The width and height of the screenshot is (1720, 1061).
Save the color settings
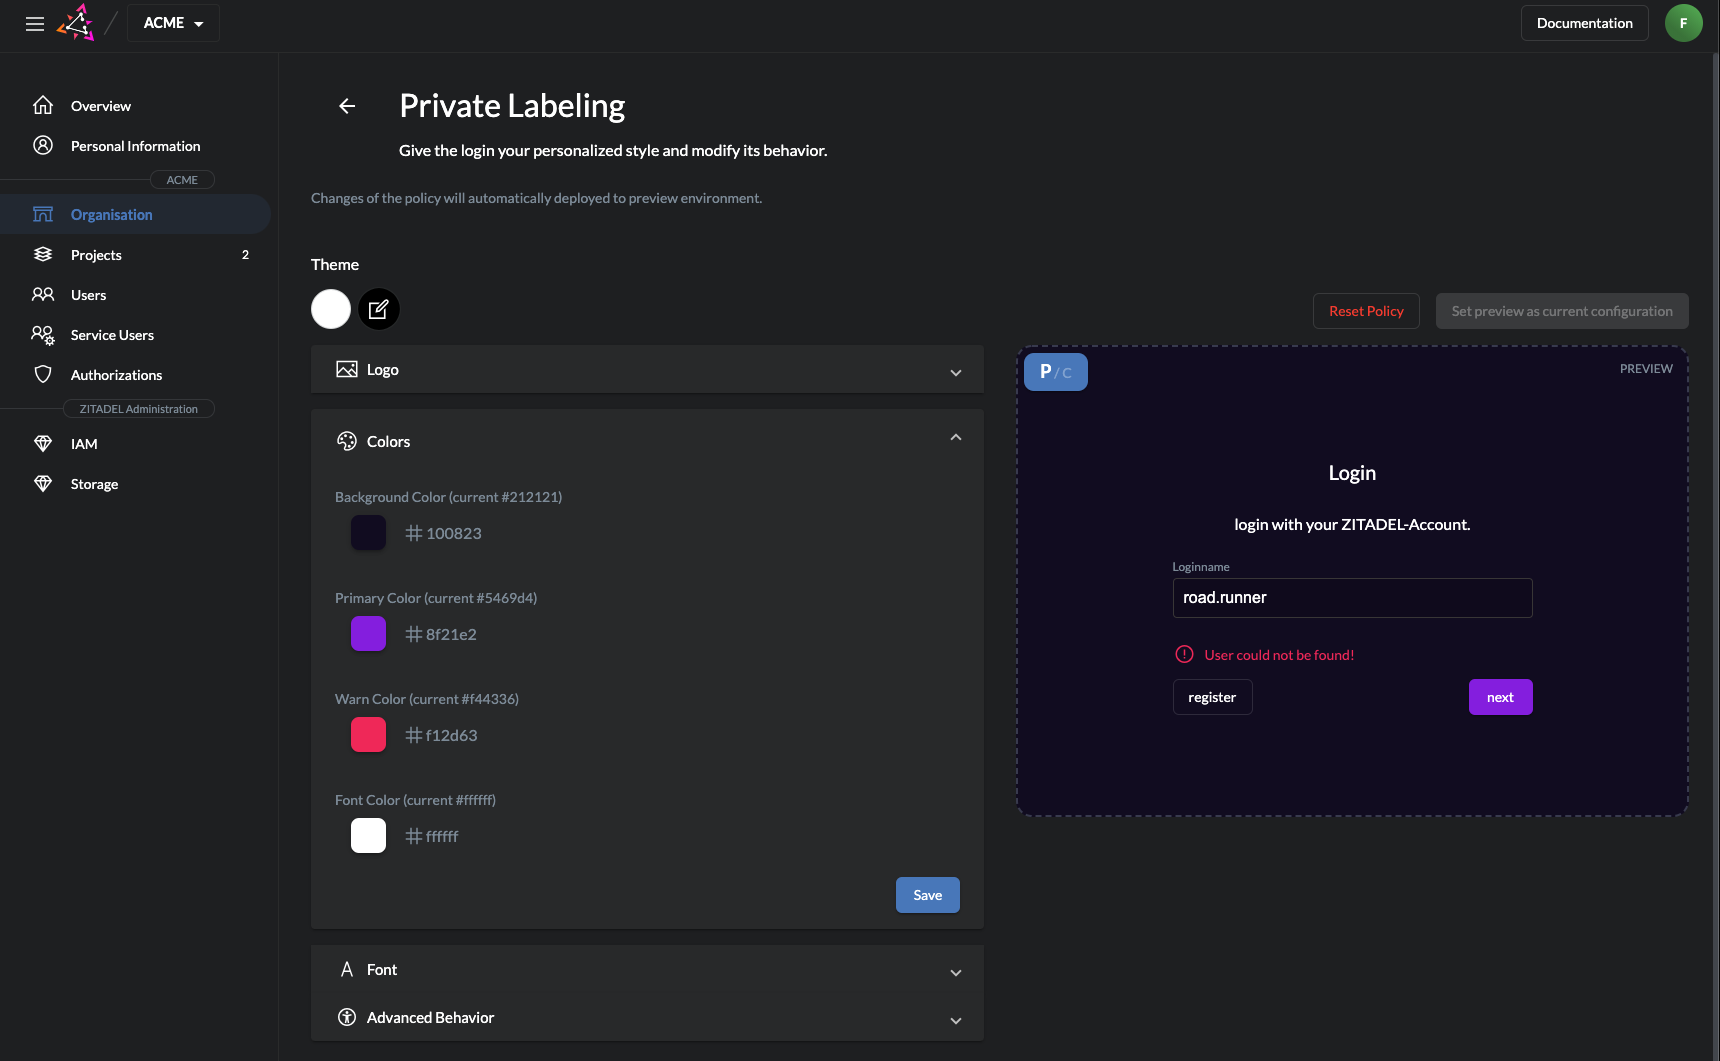click(927, 895)
